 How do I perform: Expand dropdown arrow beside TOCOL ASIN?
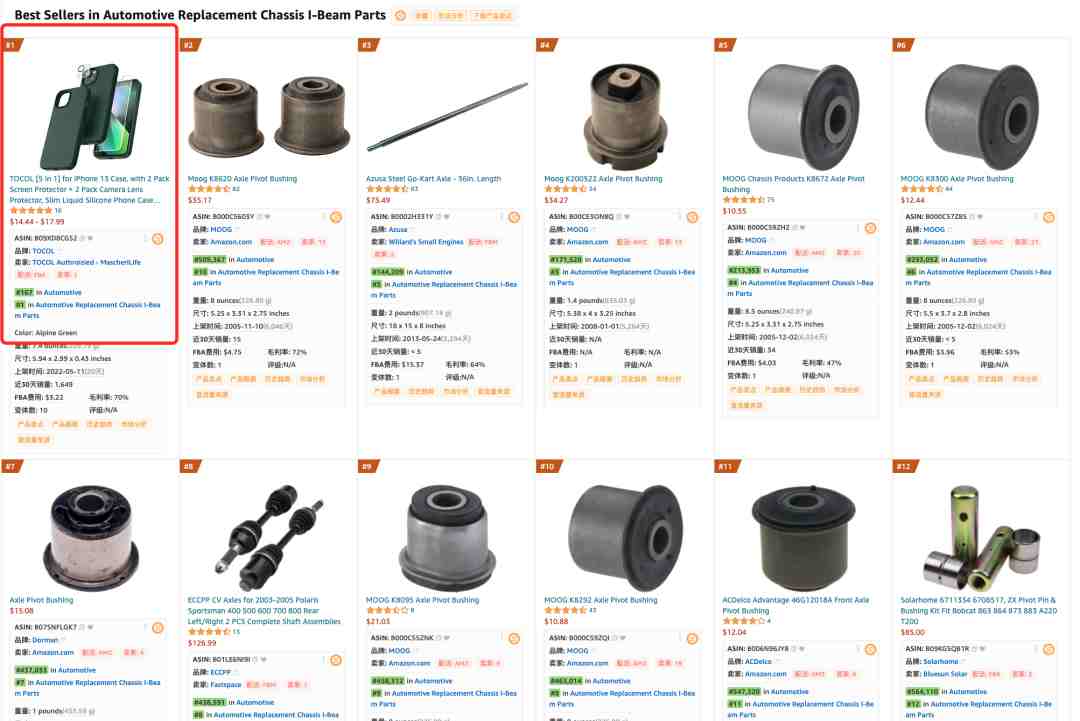pos(90,238)
